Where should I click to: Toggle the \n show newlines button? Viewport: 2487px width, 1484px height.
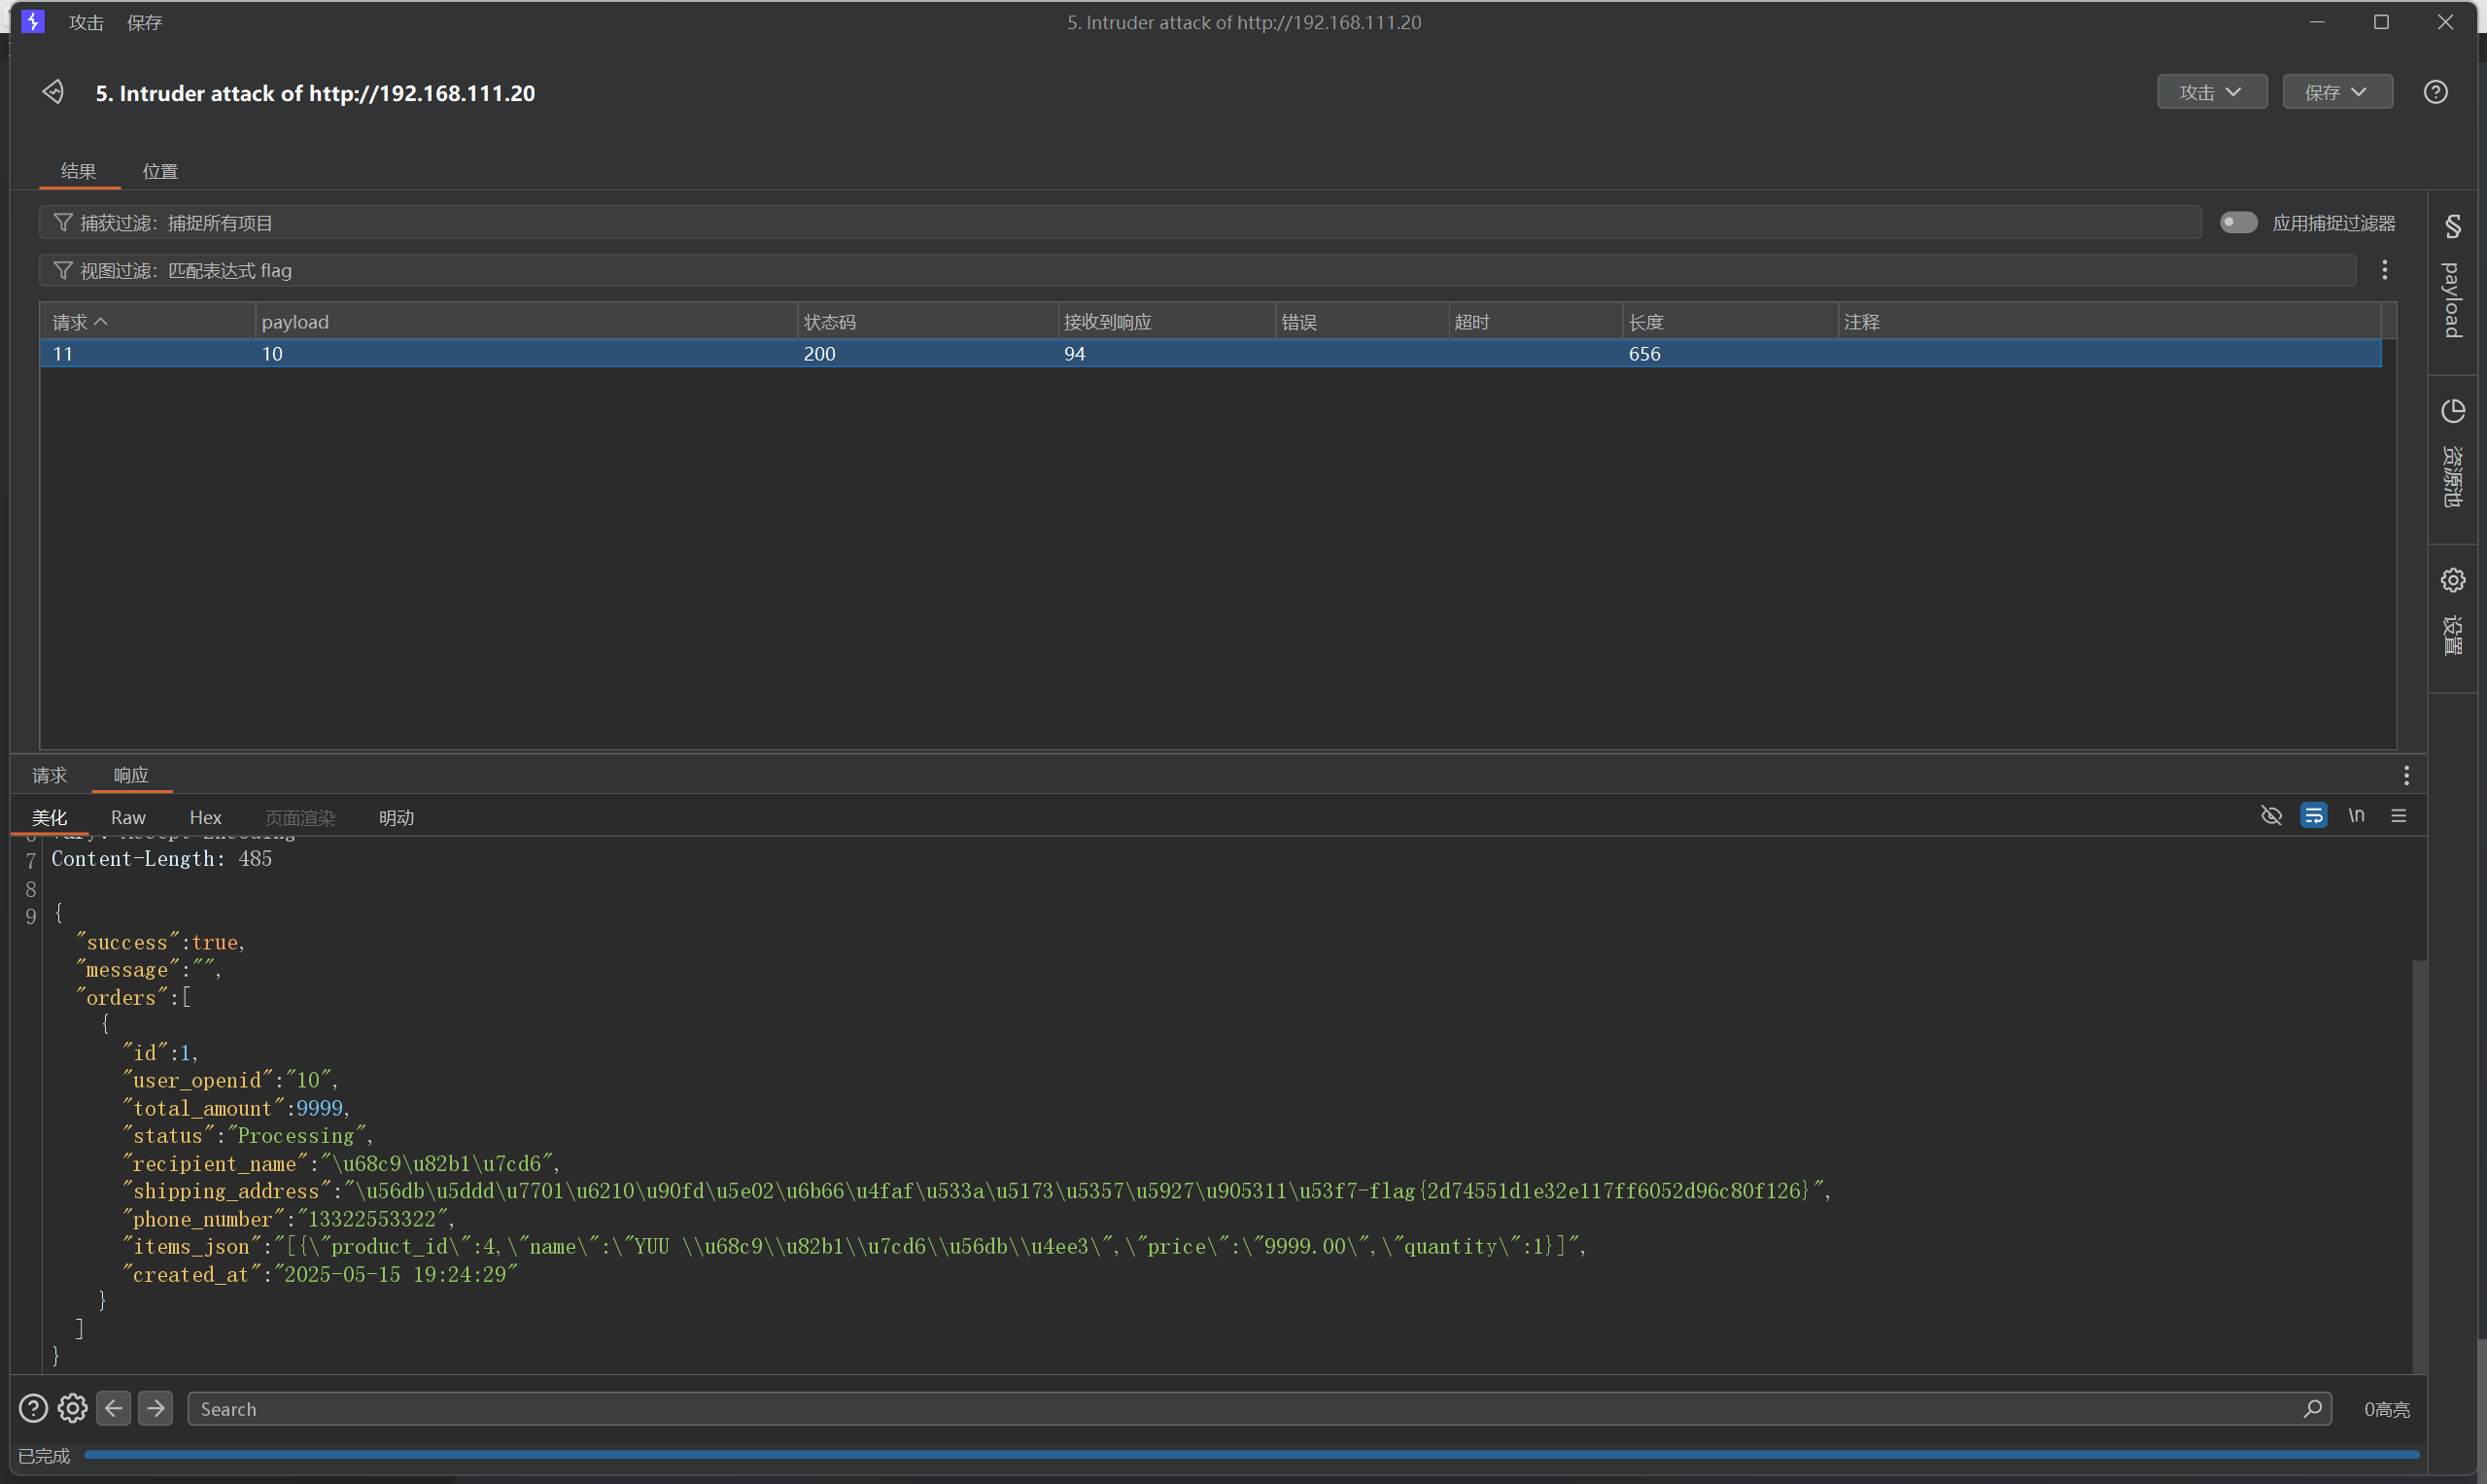[x=2356, y=816]
